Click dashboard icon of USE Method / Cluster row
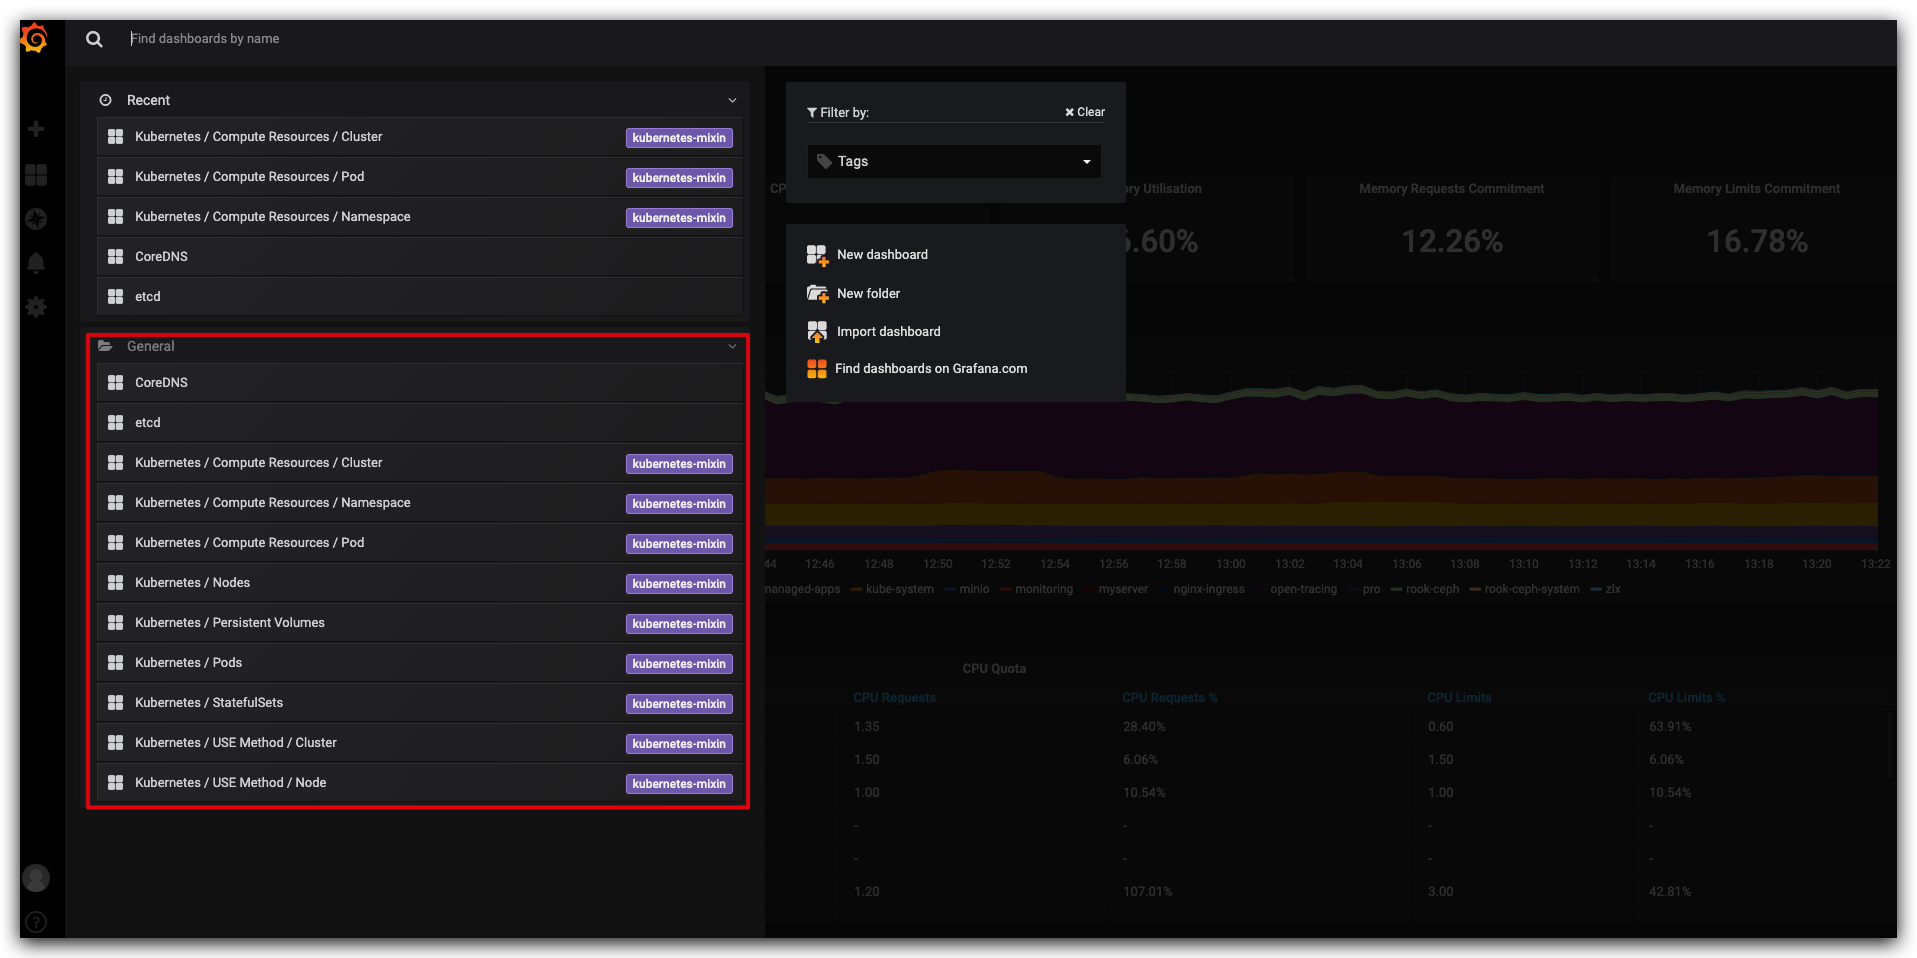This screenshot has width=1917, height=958. click(x=115, y=743)
